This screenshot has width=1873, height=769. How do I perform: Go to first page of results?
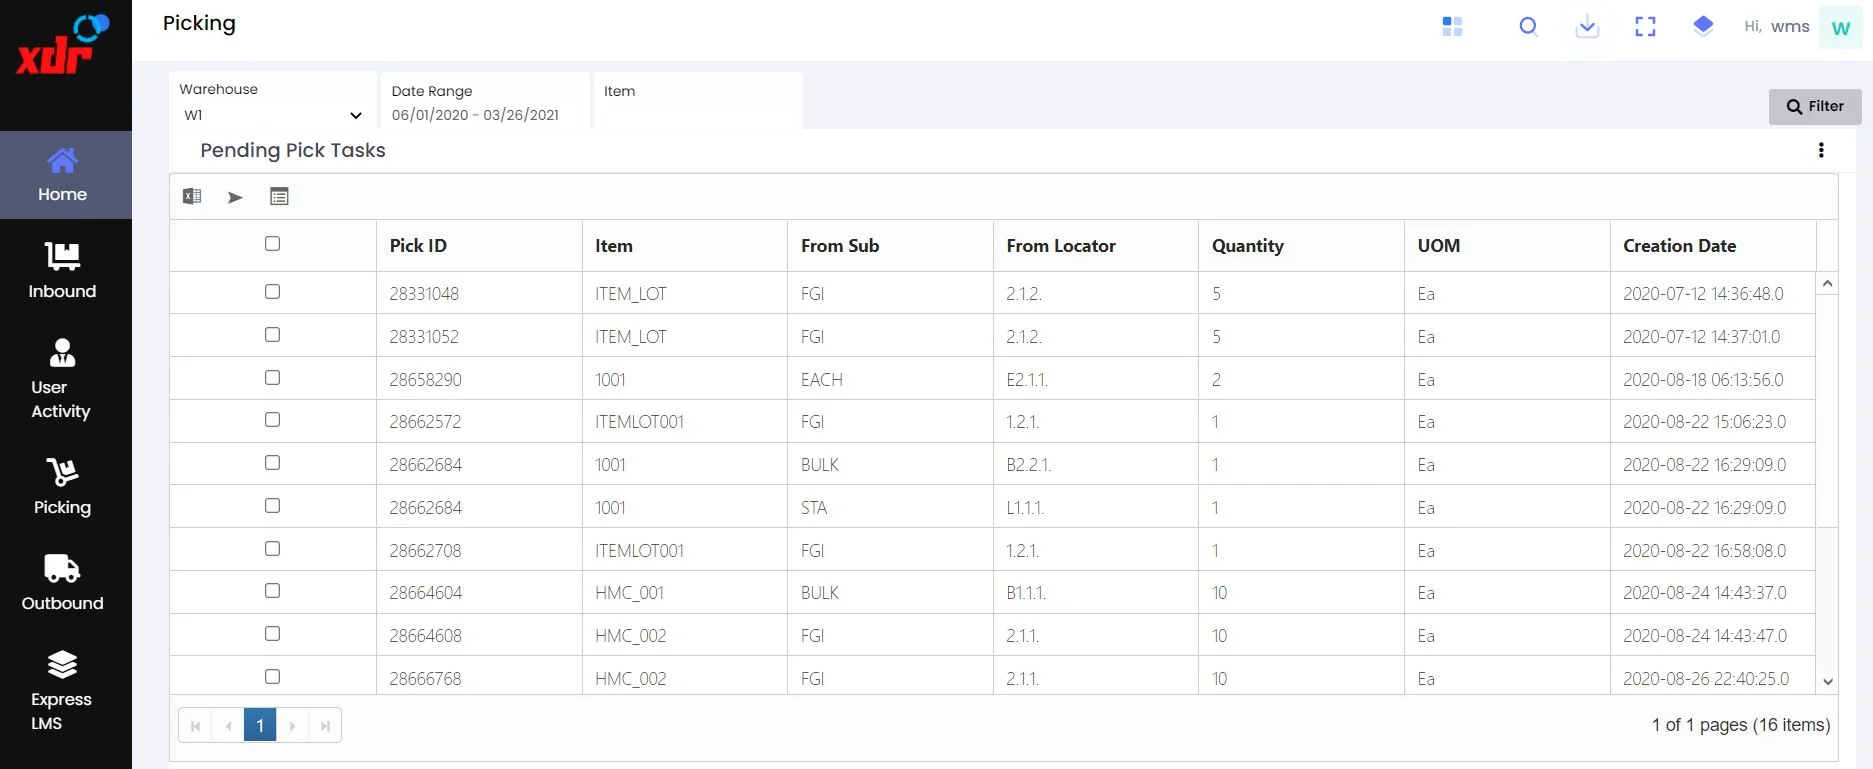pyautogui.click(x=195, y=725)
